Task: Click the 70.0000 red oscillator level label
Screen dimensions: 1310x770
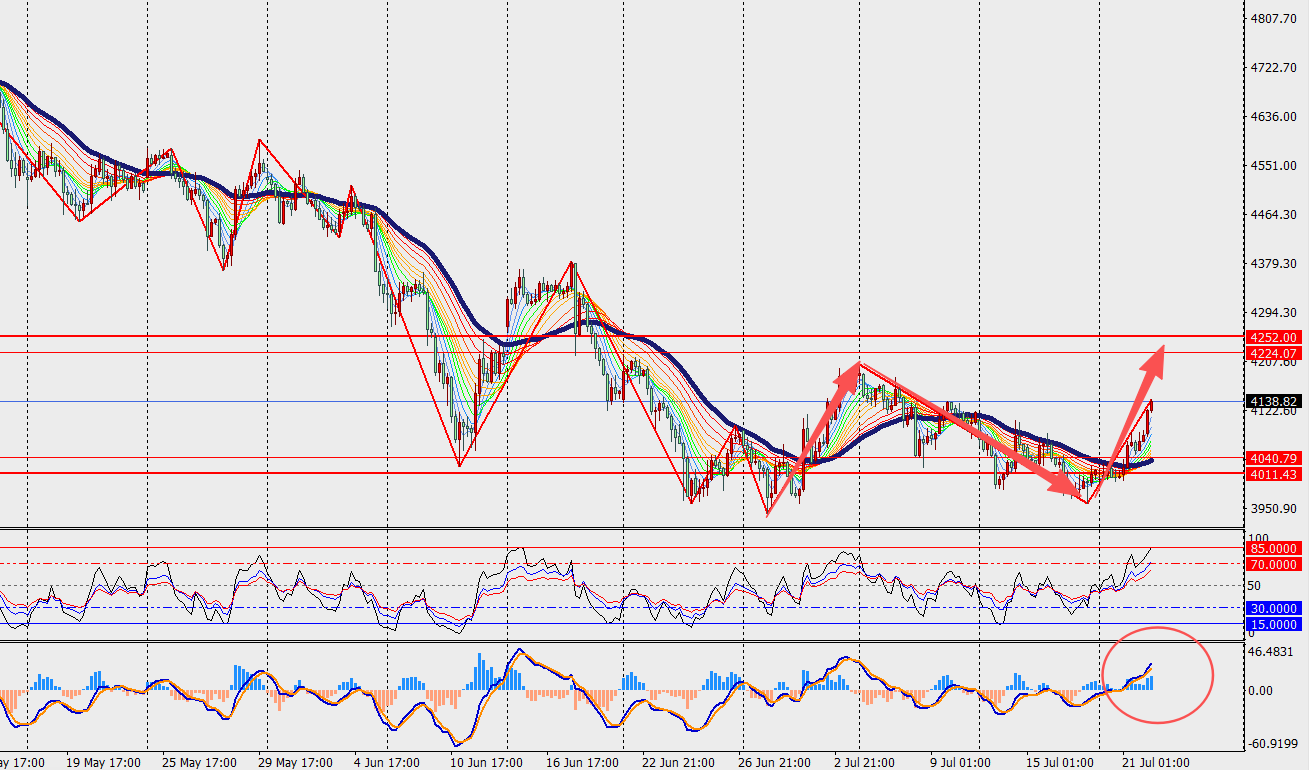Action: 1274,564
